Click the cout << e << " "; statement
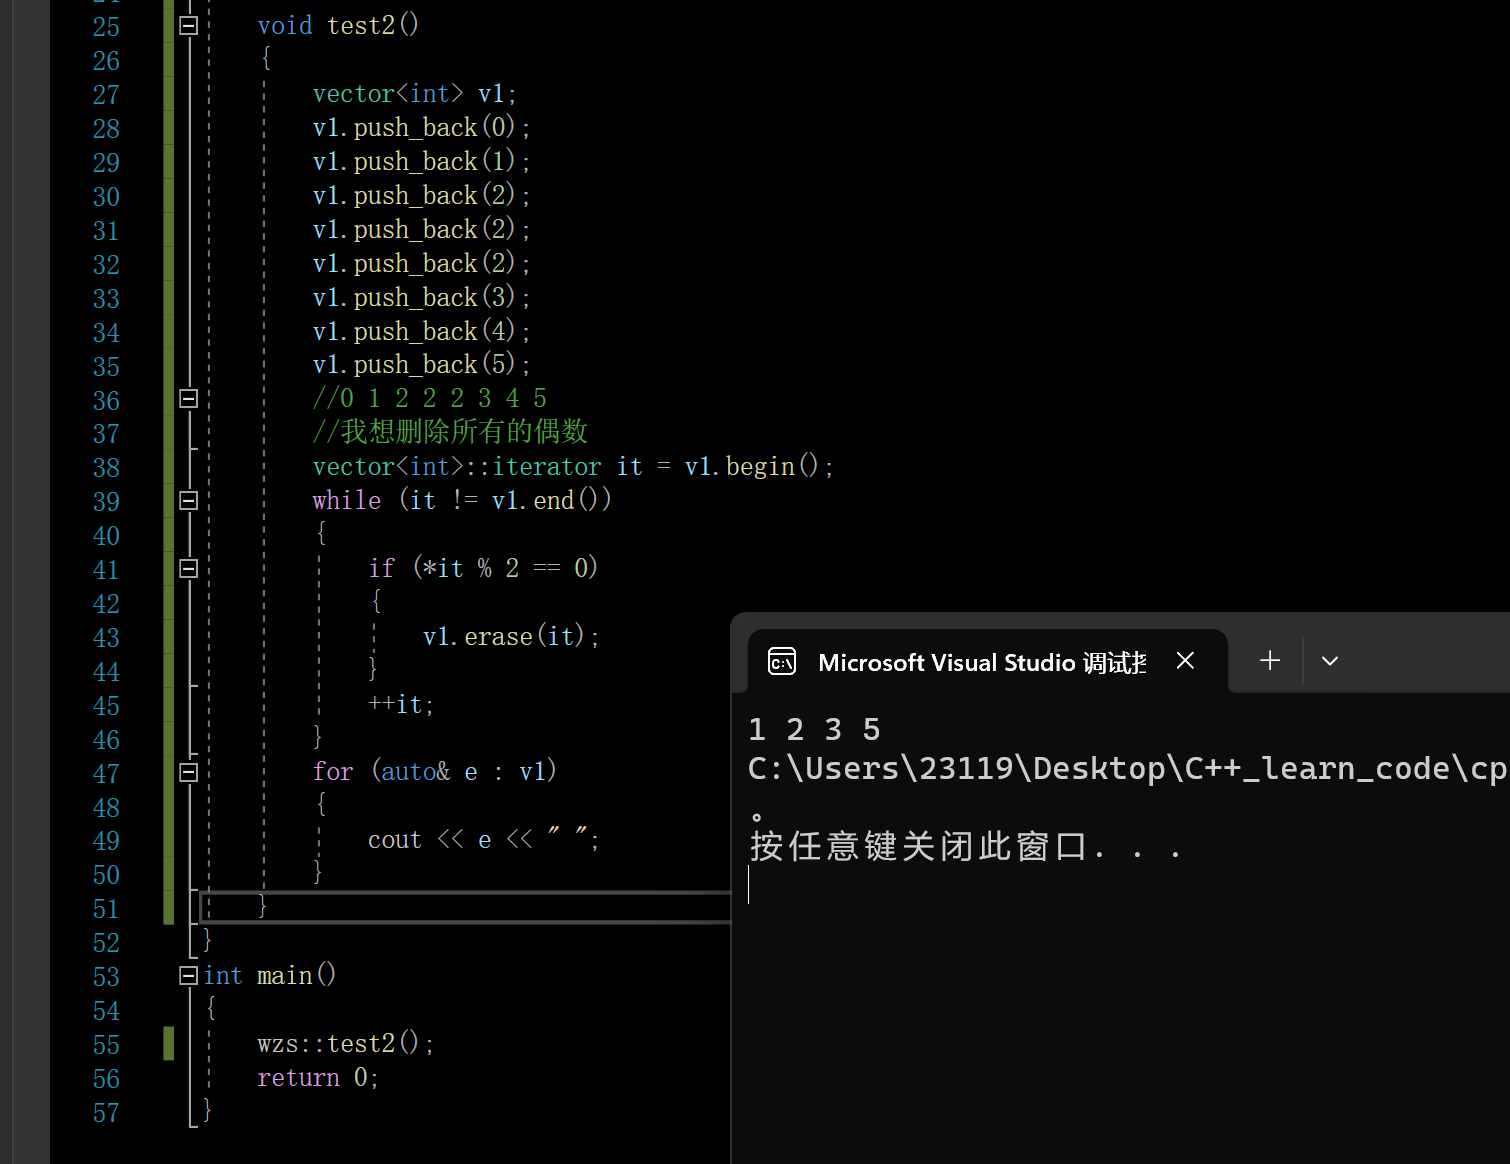This screenshot has width=1510, height=1164. pyautogui.click(x=484, y=840)
